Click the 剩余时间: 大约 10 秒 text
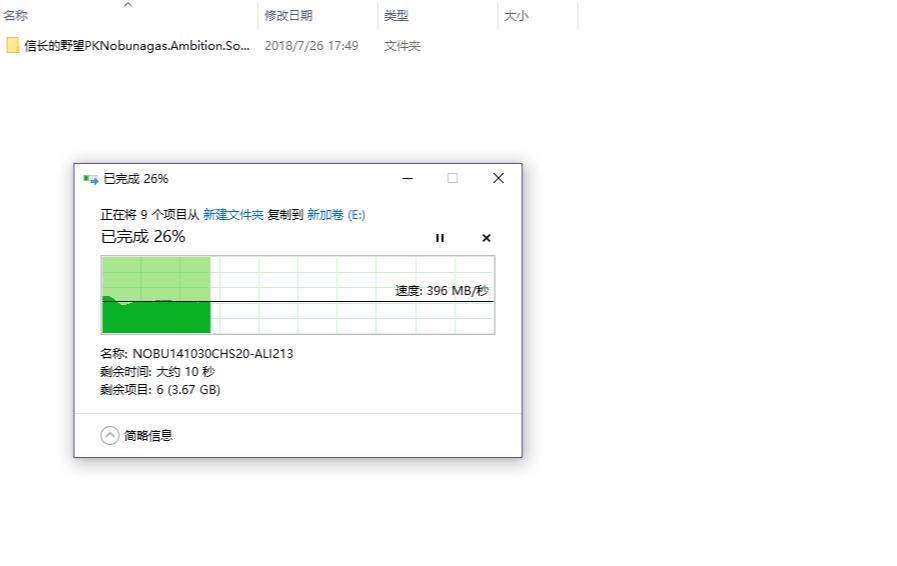The height and width of the screenshot is (566, 897). click(157, 371)
